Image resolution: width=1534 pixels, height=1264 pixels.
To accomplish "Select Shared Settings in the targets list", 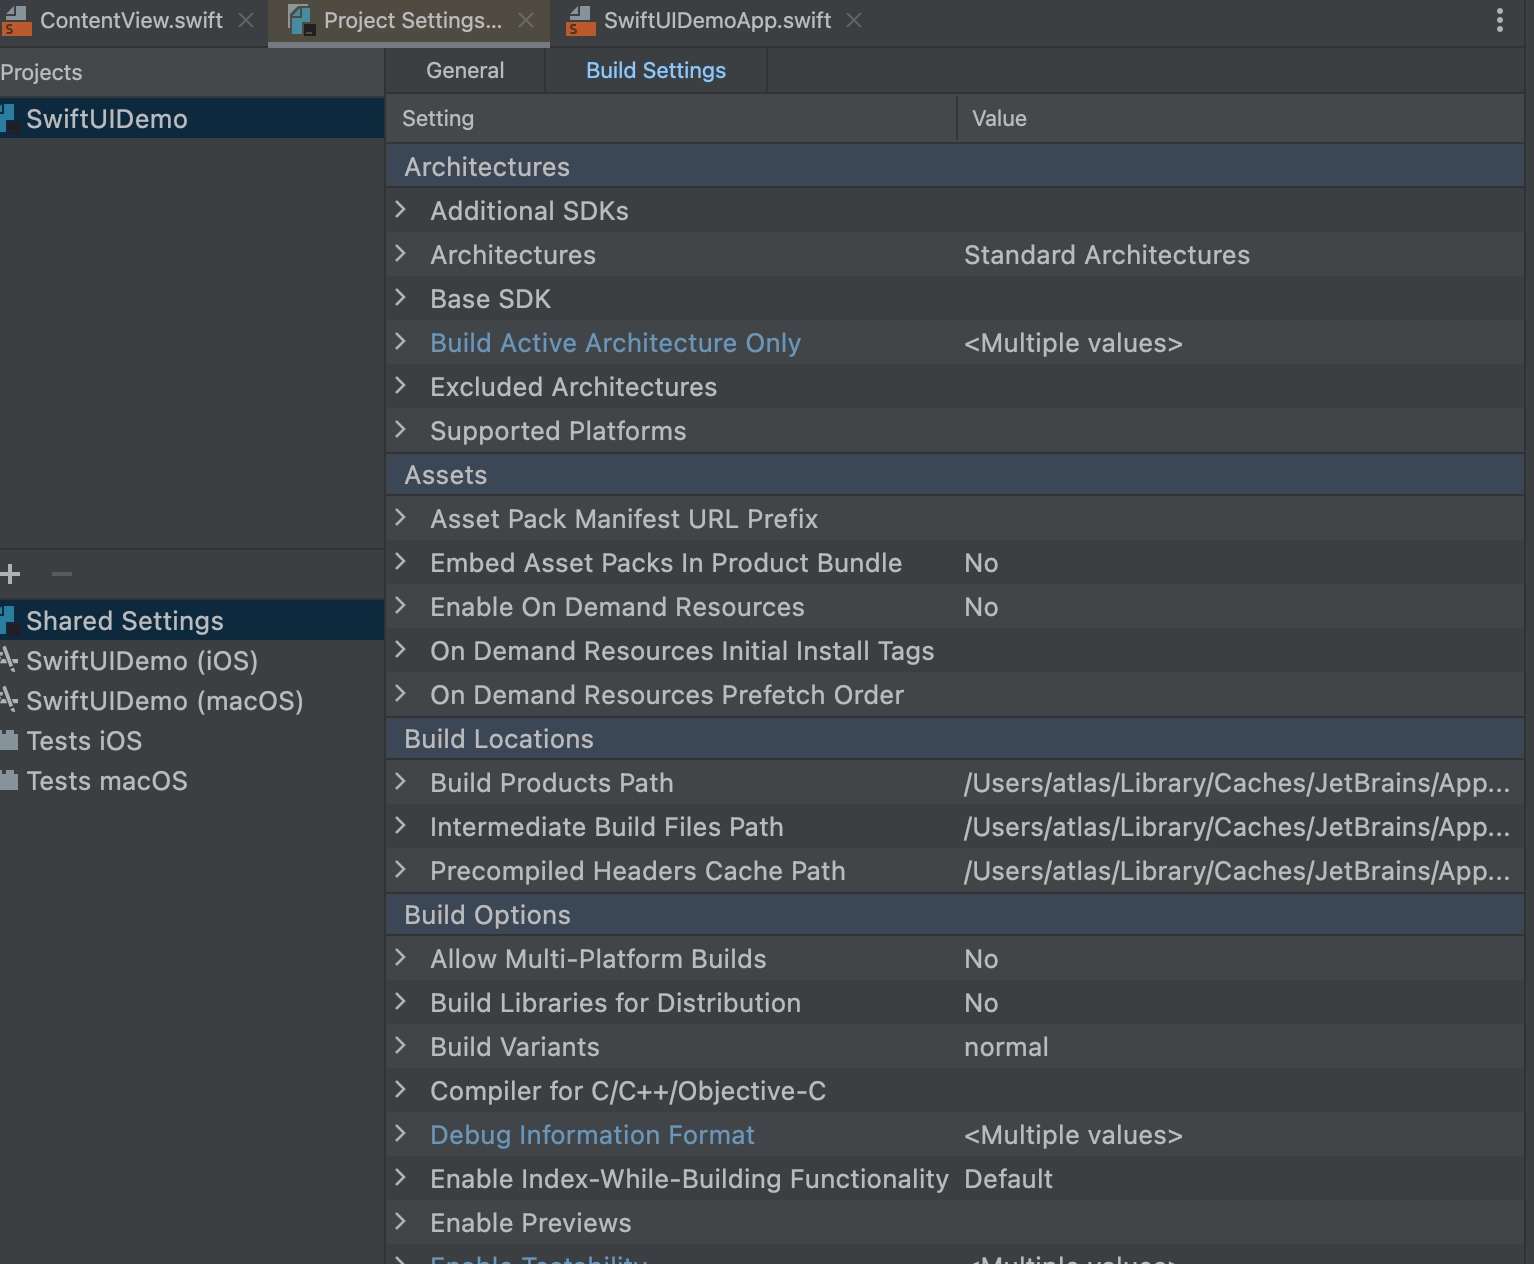I will coord(192,621).
